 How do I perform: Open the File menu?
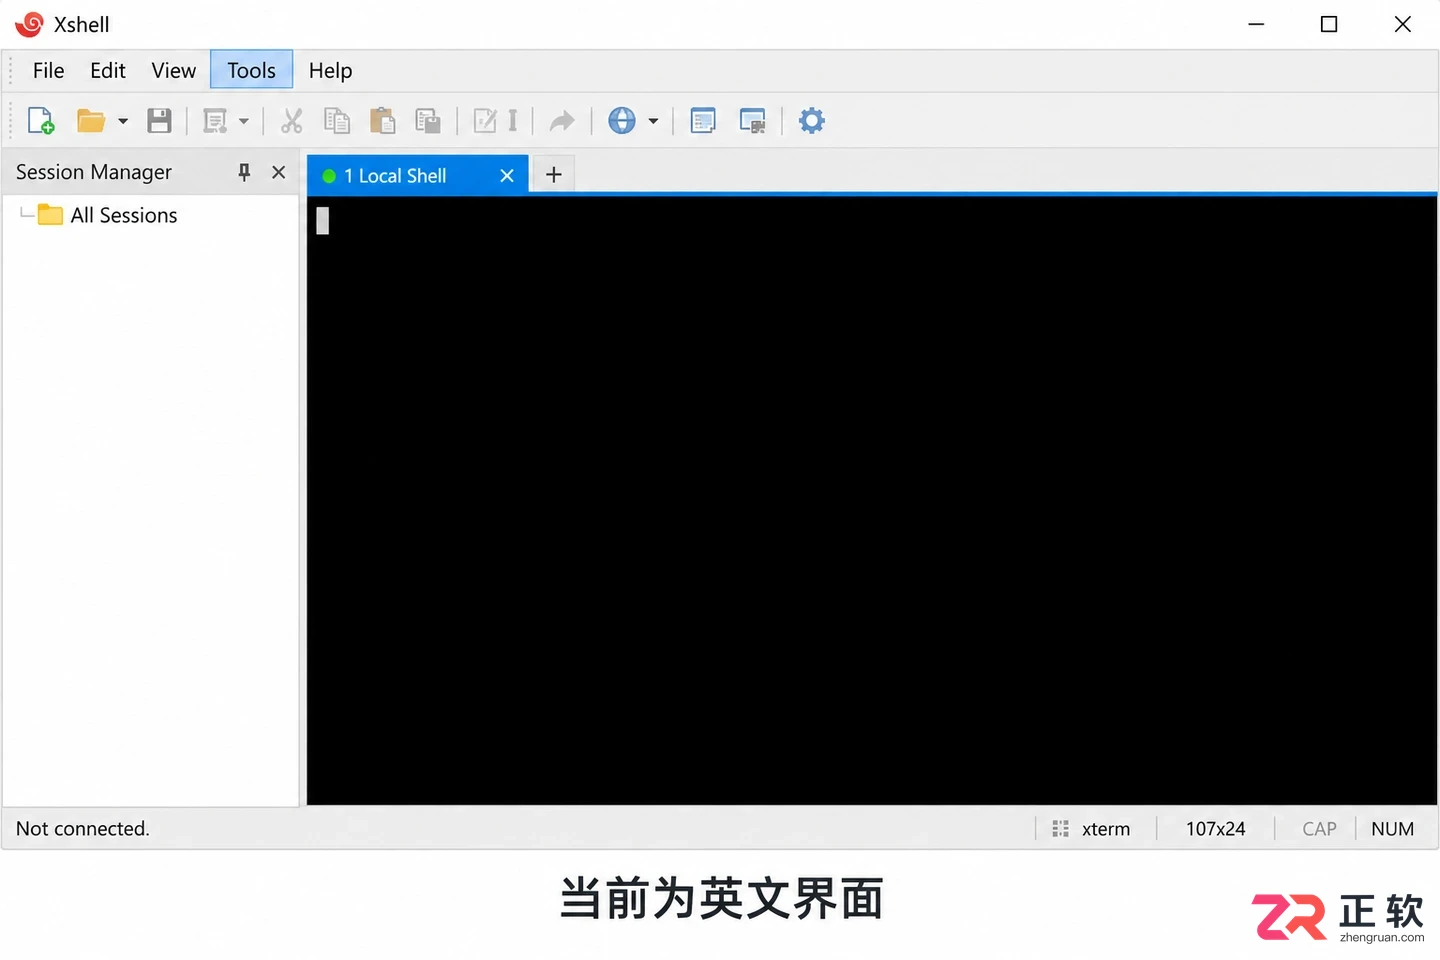(x=48, y=71)
